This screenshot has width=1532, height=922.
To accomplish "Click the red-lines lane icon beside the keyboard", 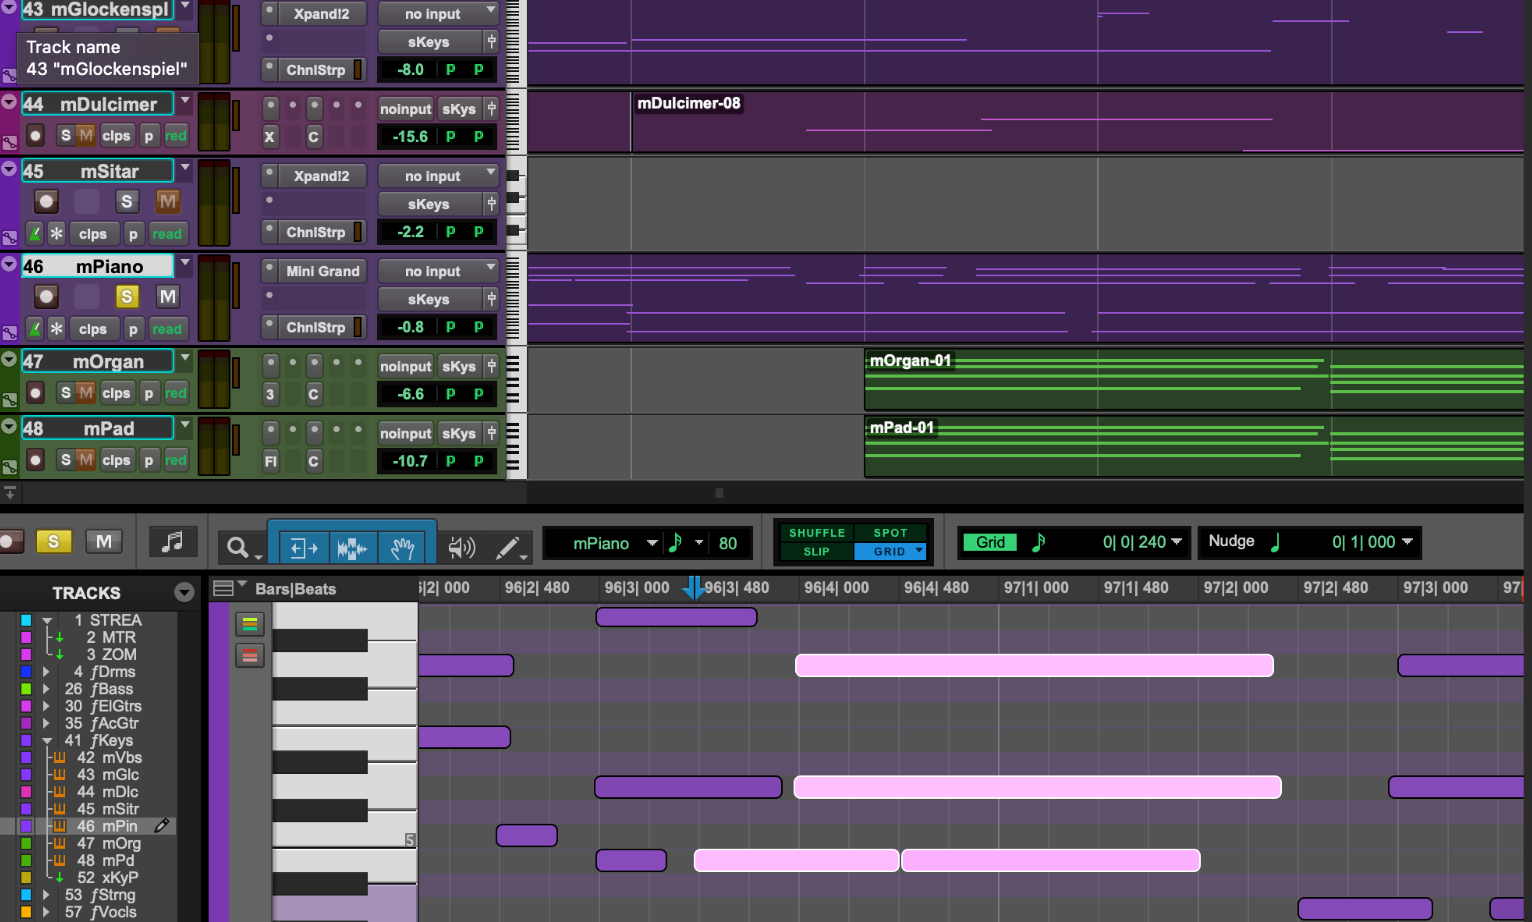I will 249,656.
